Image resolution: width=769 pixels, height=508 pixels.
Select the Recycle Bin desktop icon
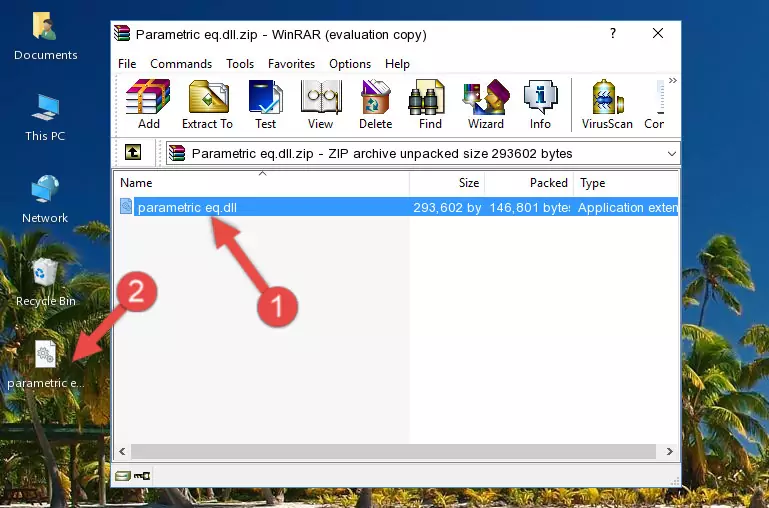[45, 282]
